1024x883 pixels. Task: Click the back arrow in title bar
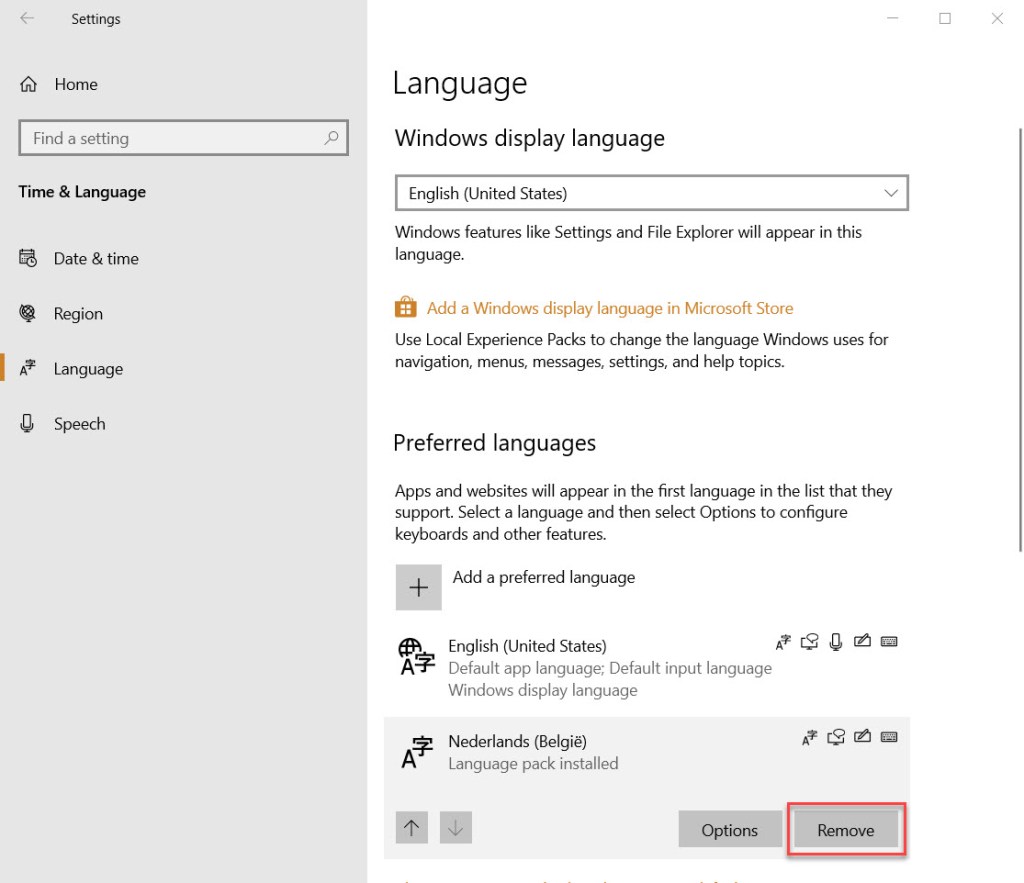(x=27, y=18)
